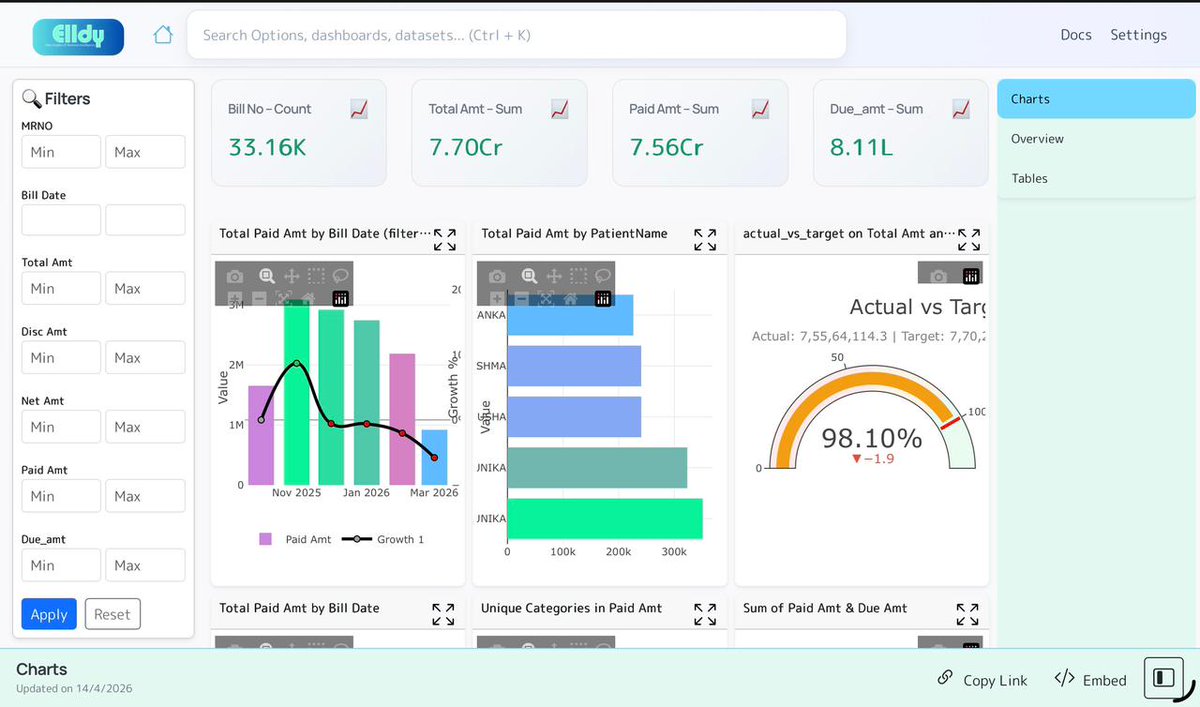
Task: Open the Total Amt - Sum trend icon
Action: click(560, 109)
